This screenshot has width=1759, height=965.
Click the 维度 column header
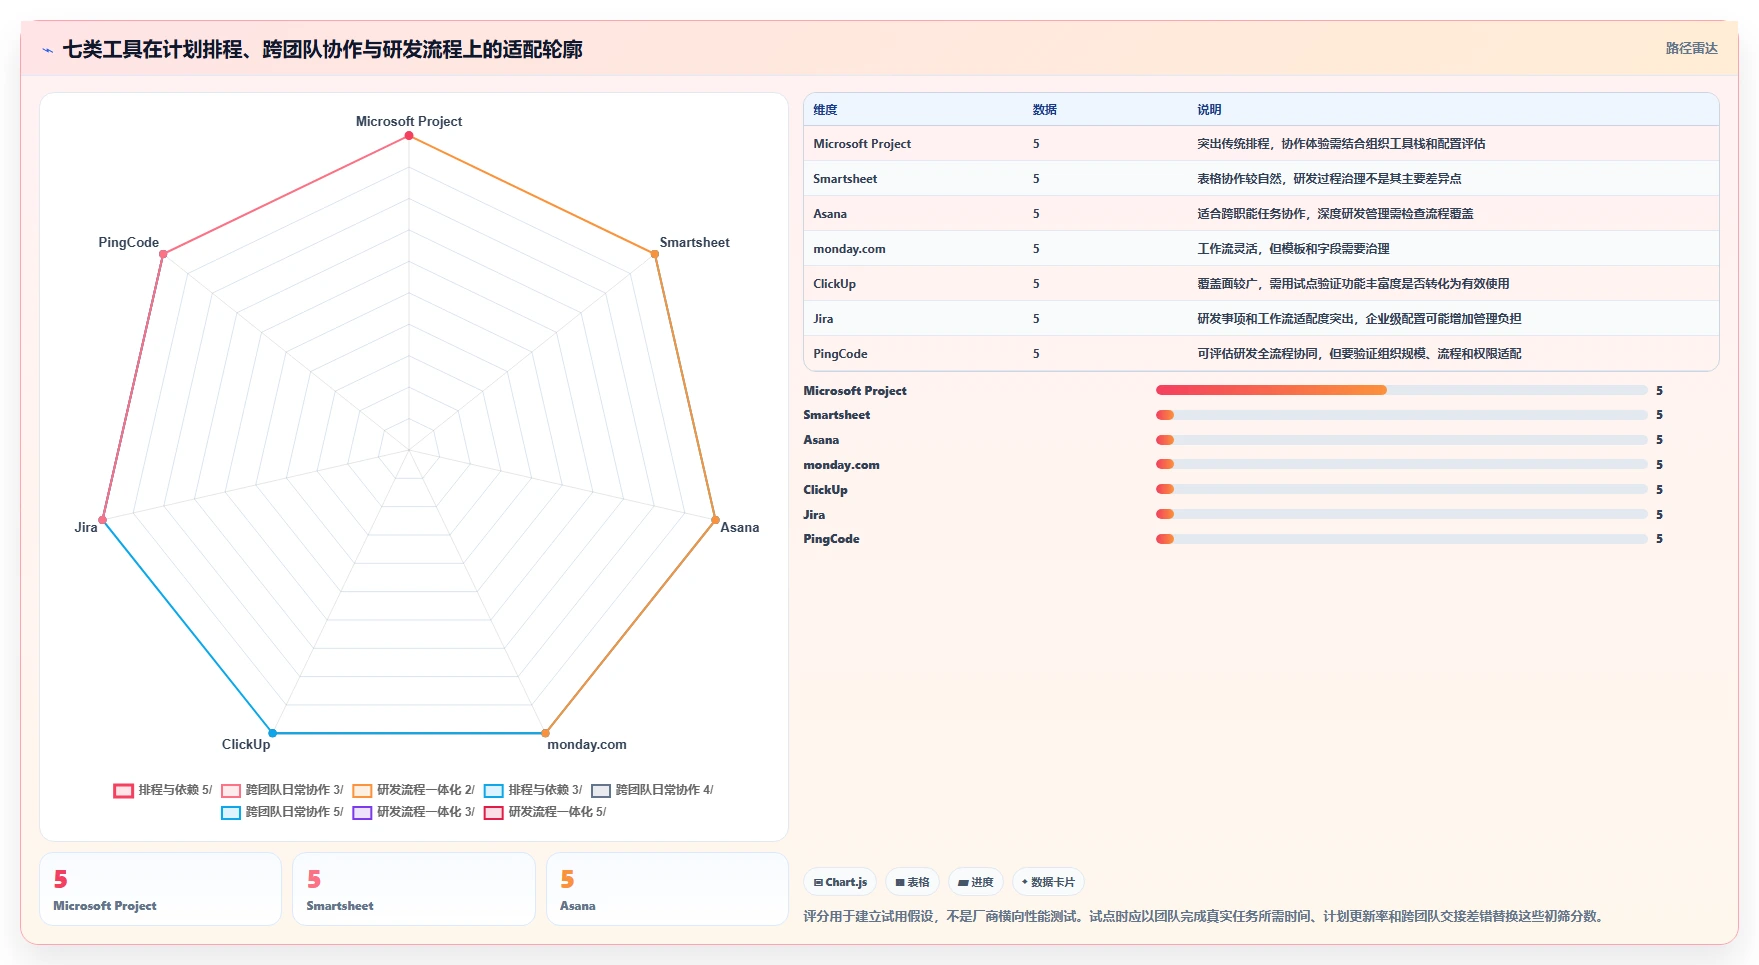point(825,110)
